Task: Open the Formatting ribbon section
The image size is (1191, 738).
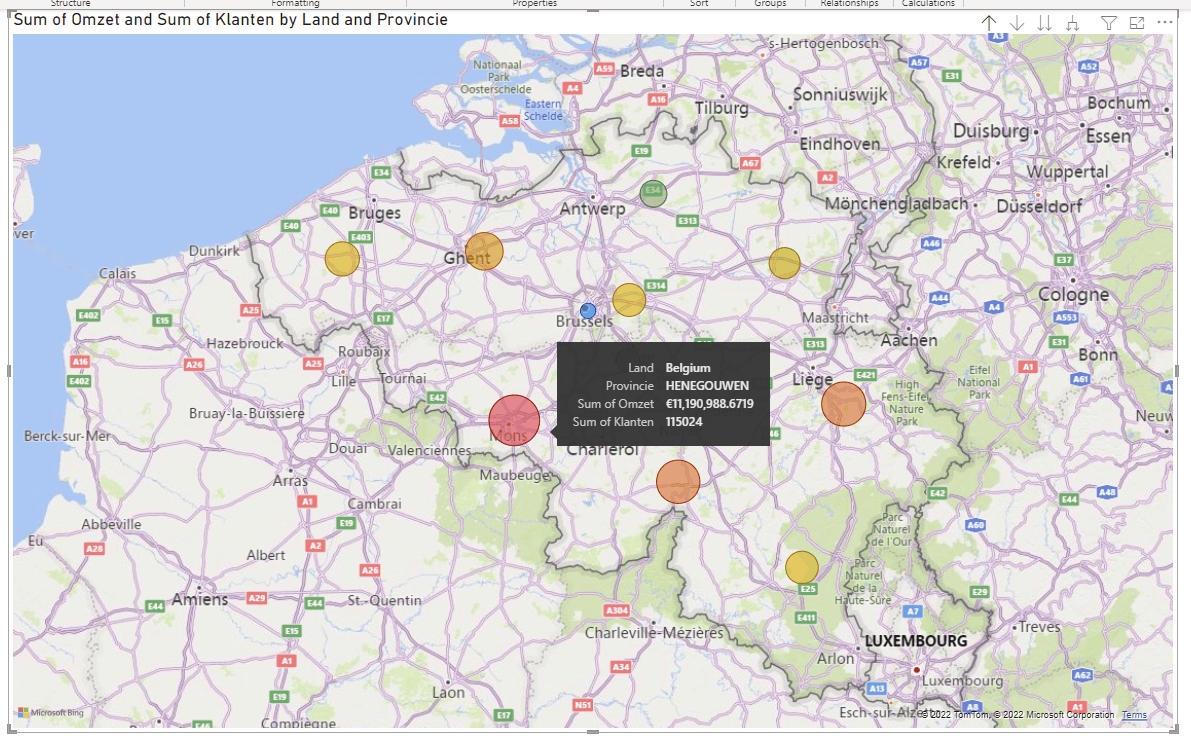Action: pos(295,4)
